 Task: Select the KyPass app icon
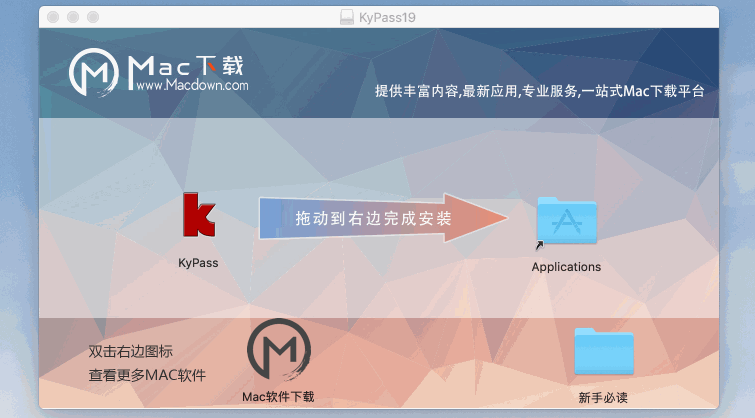pos(199,215)
